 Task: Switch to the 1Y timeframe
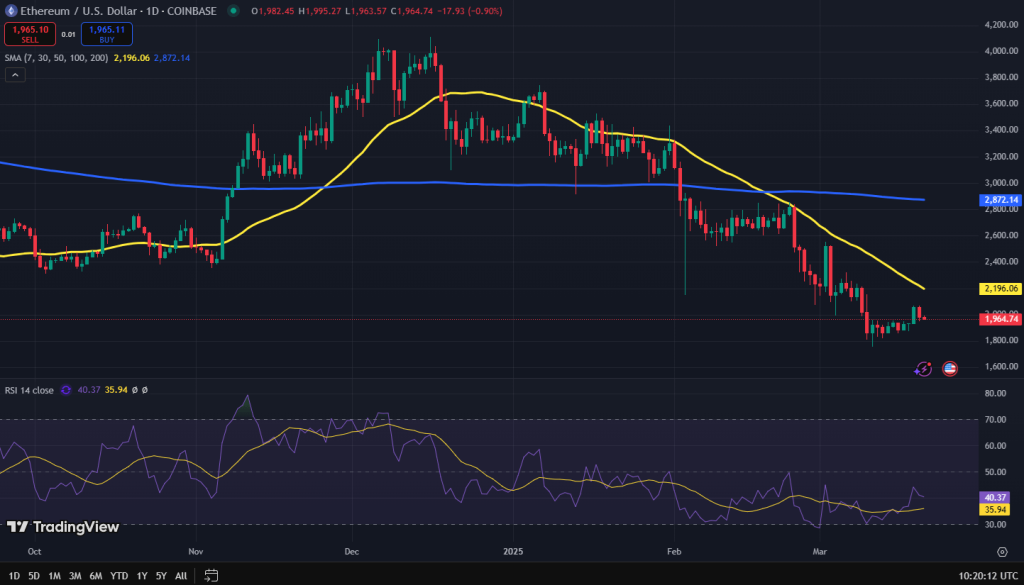tap(140, 575)
